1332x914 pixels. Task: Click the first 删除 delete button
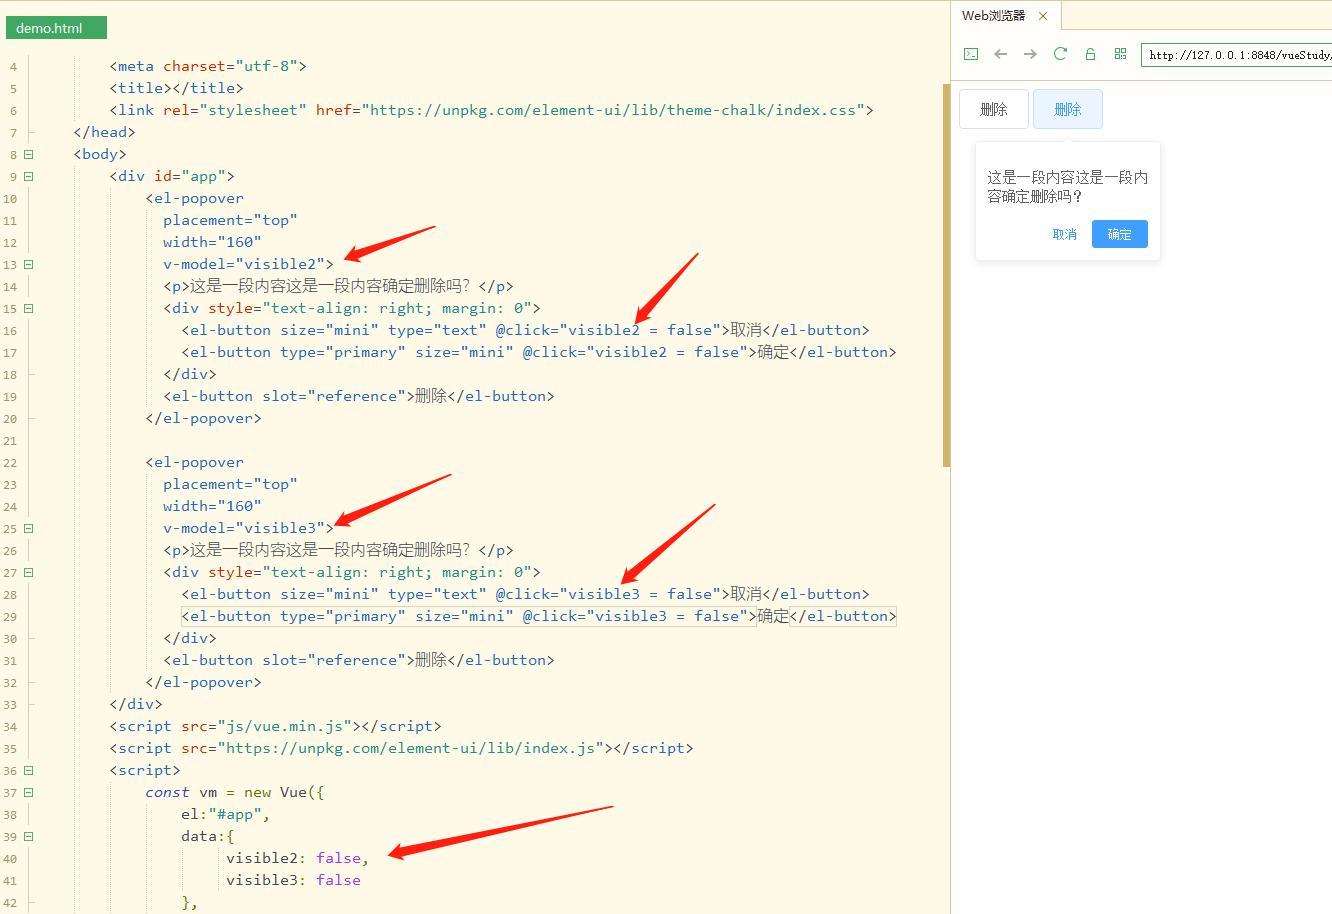click(993, 107)
